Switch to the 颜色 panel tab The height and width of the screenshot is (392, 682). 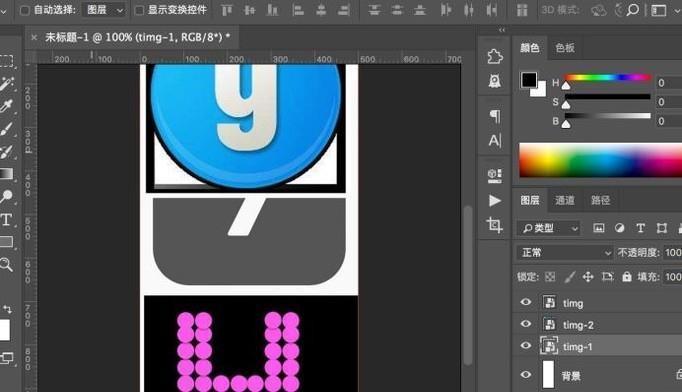pos(530,48)
